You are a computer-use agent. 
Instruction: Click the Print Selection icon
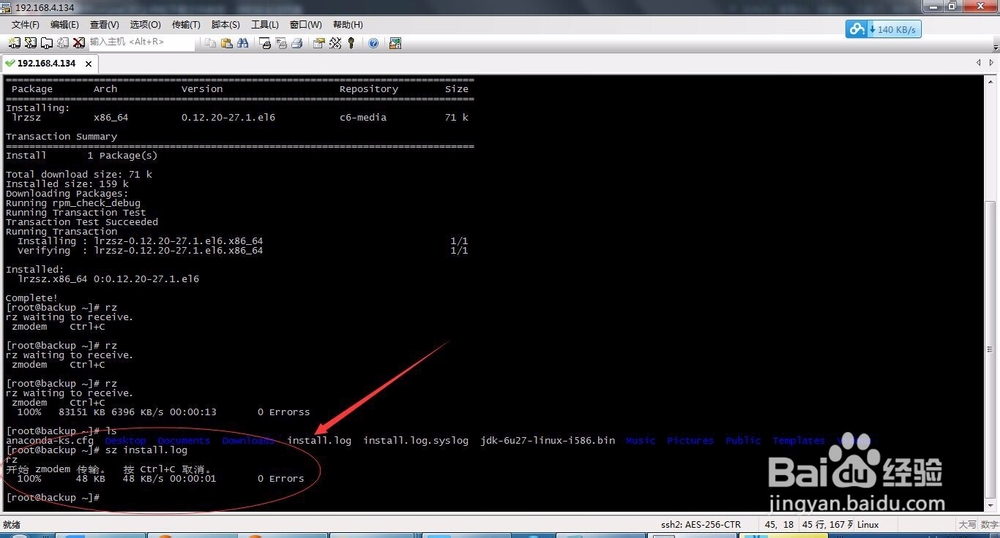click(281, 43)
